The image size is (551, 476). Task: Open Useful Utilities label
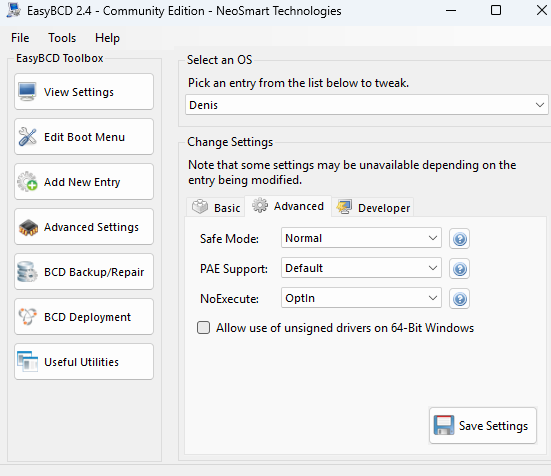click(x=82, y=362)
